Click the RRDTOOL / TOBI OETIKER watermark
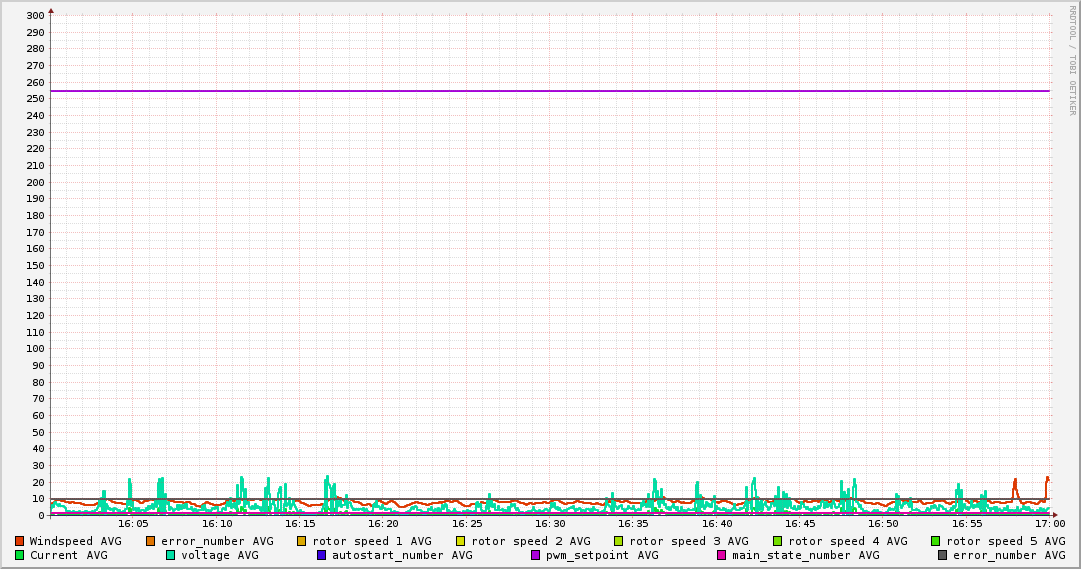Screen dimensions: 1081x569 click(x=1072, y=60)
